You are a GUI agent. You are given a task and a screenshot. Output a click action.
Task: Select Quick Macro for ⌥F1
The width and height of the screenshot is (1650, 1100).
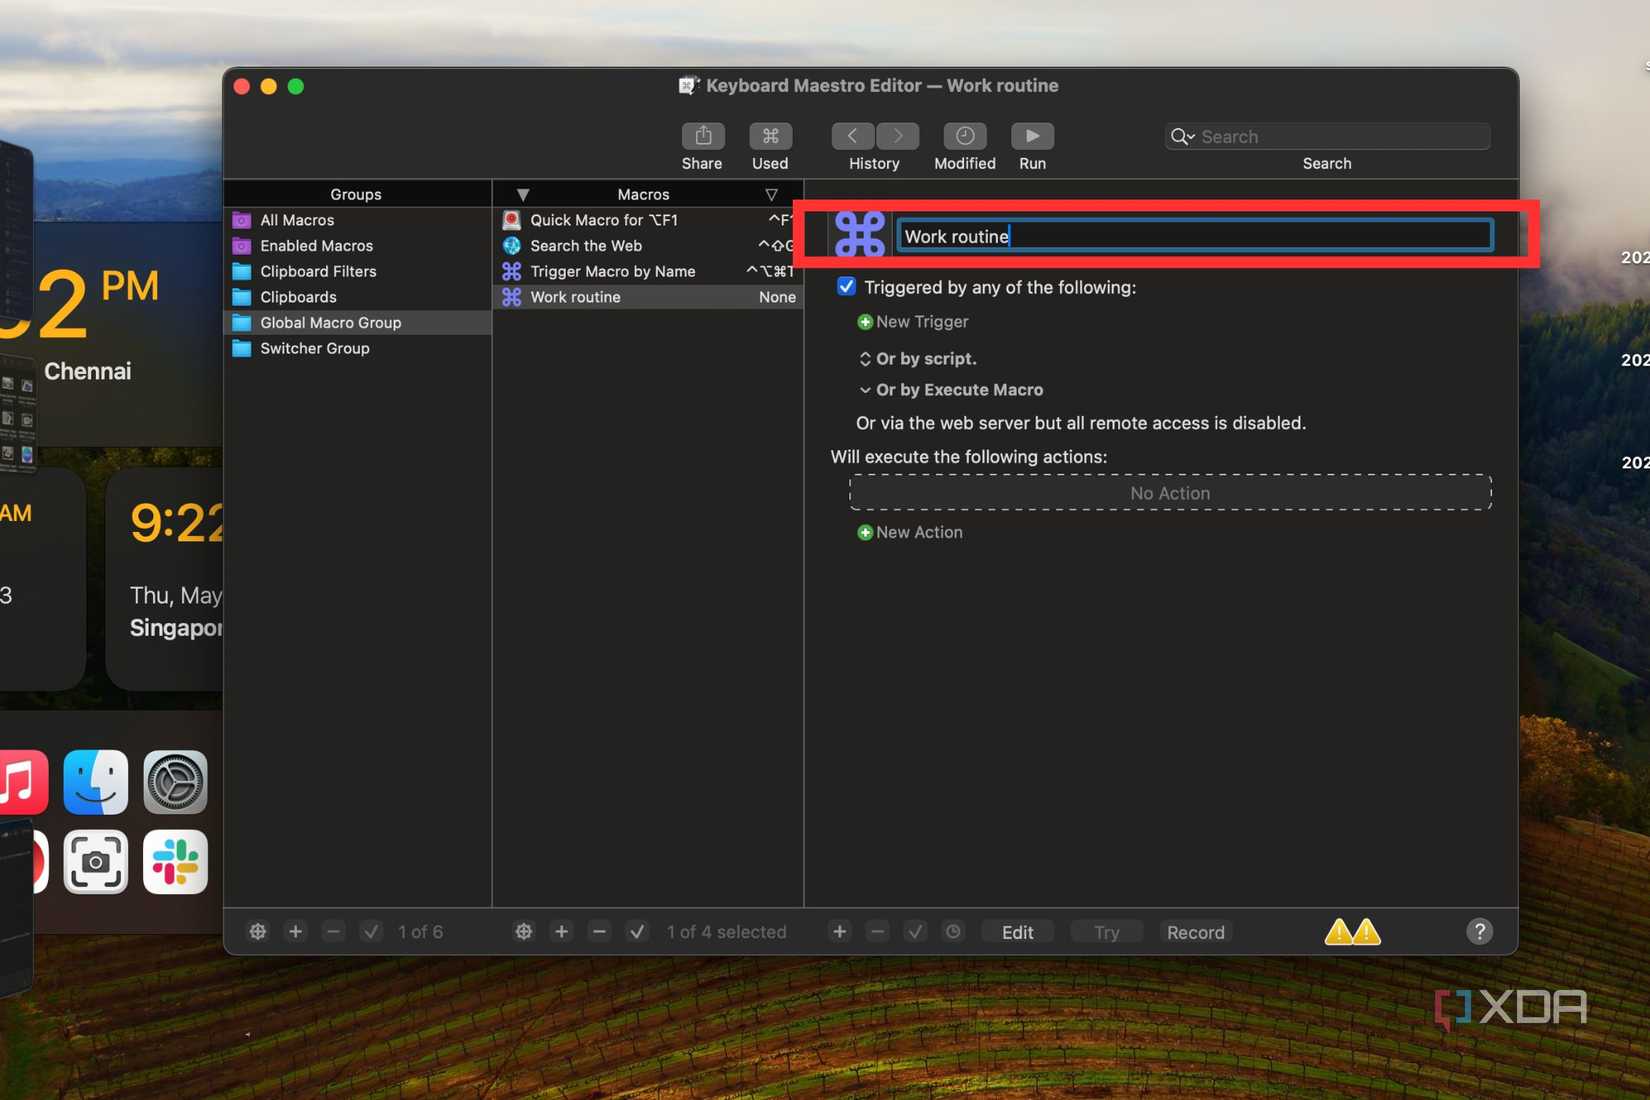(x=649, y=220)
